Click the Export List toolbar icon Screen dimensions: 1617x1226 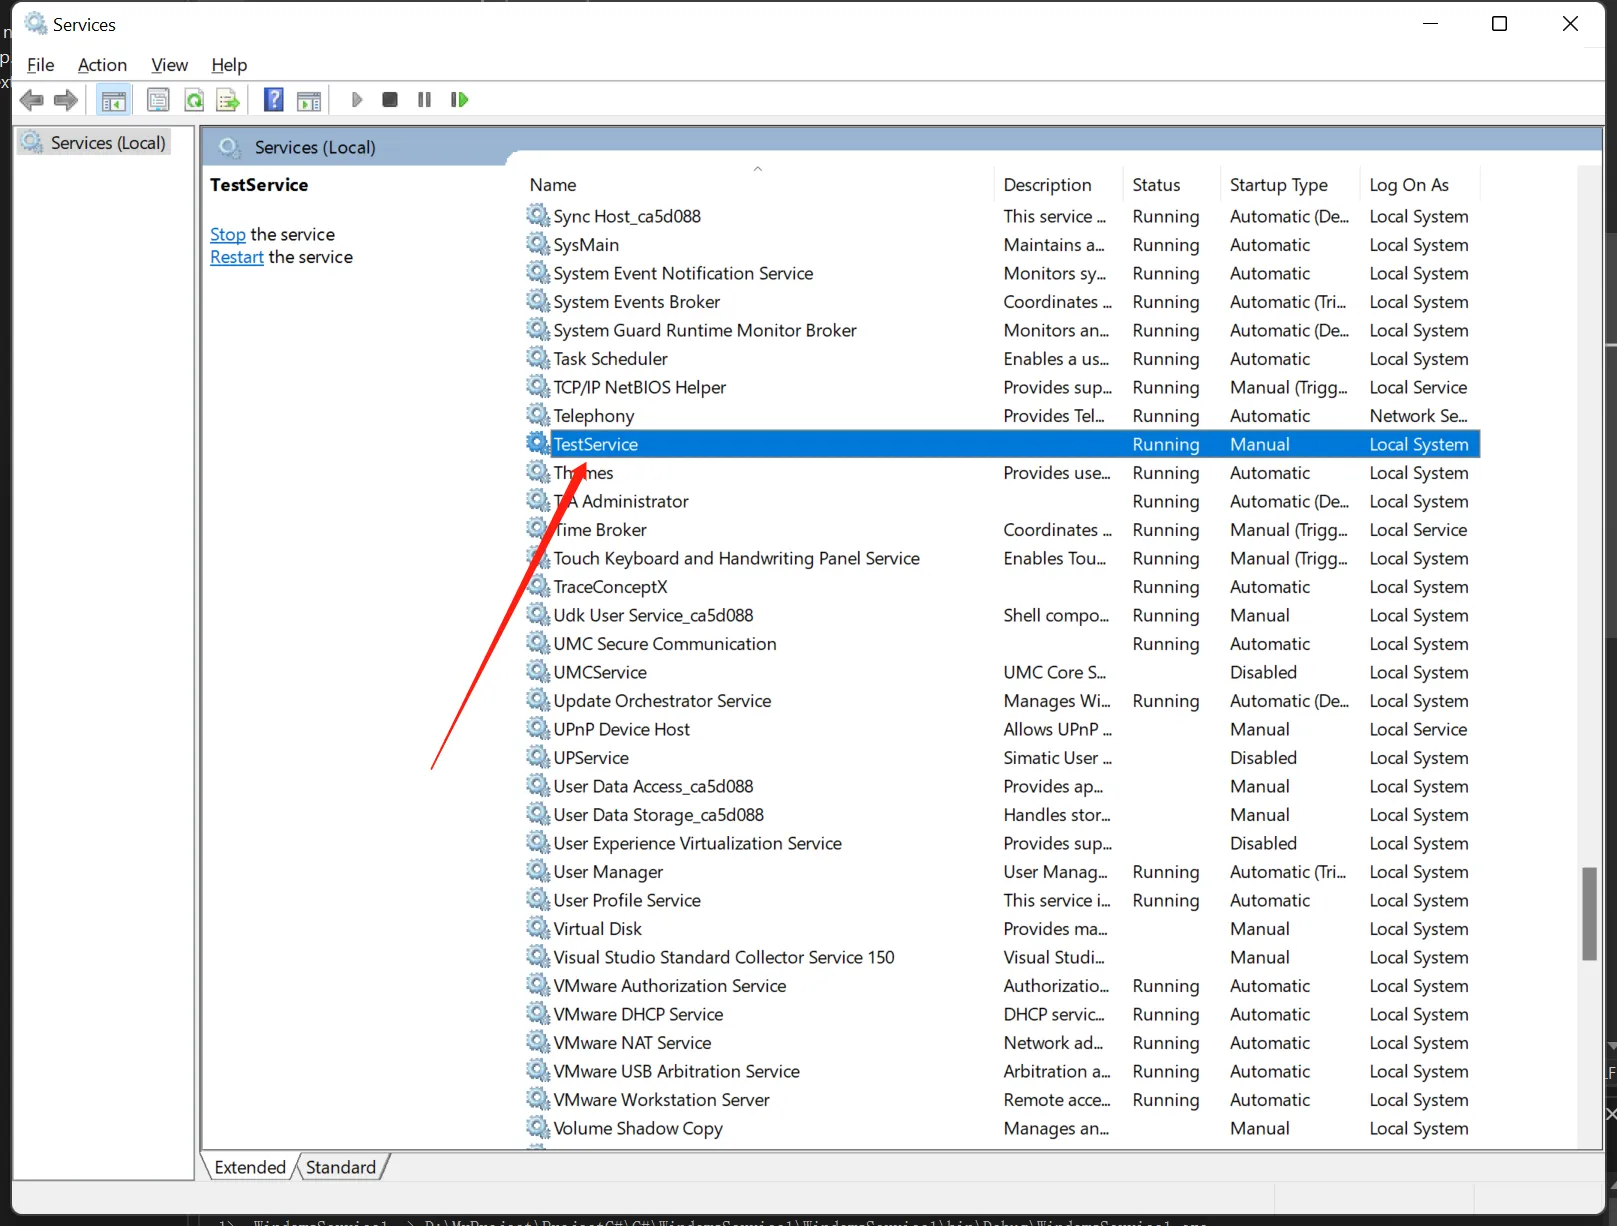tap(229, 100)
